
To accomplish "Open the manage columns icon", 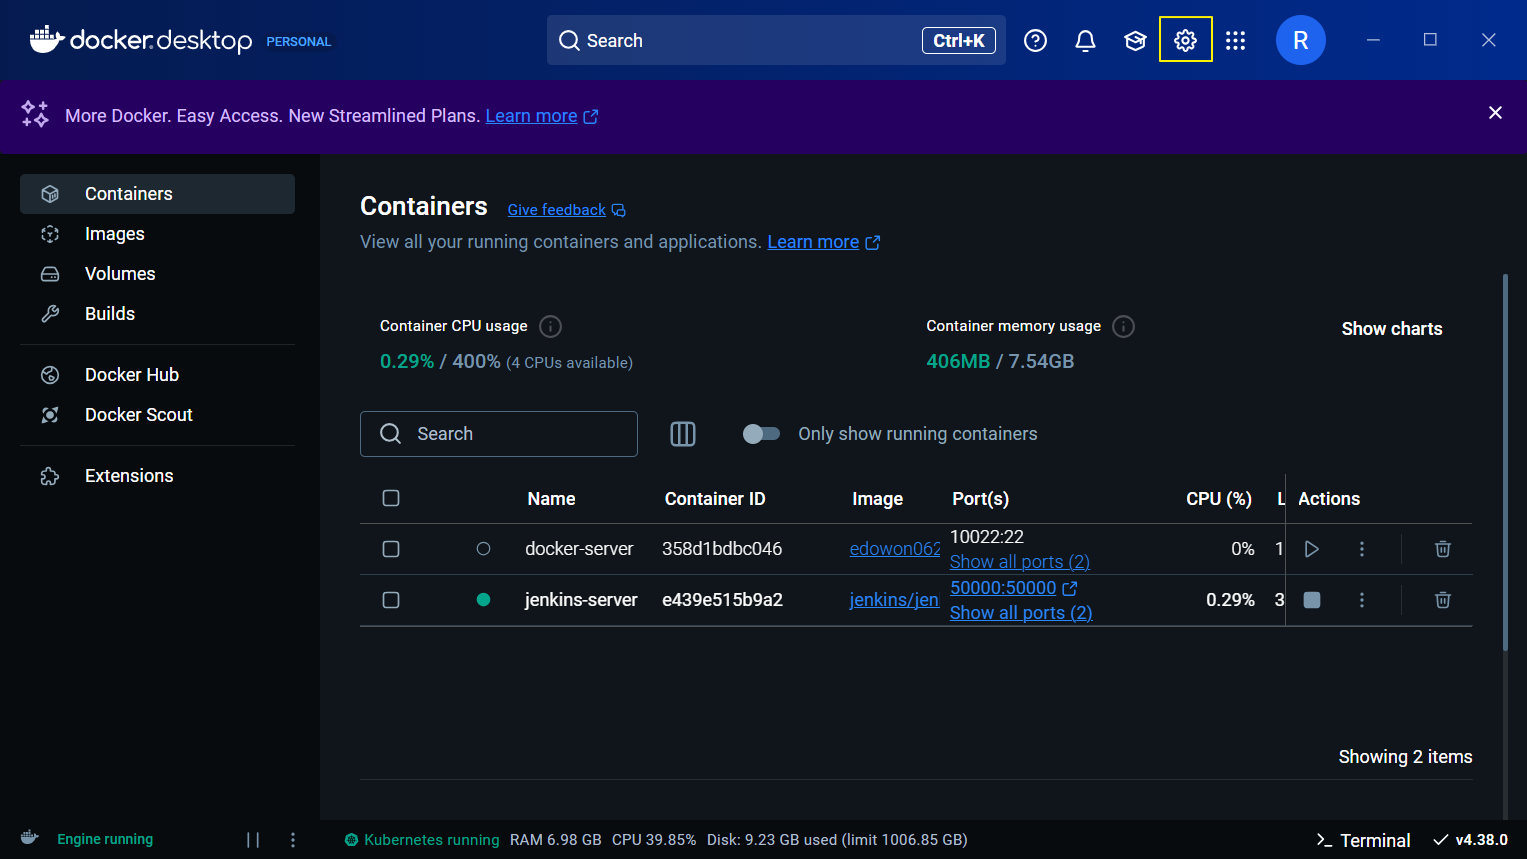I will (x=683, y=434).
